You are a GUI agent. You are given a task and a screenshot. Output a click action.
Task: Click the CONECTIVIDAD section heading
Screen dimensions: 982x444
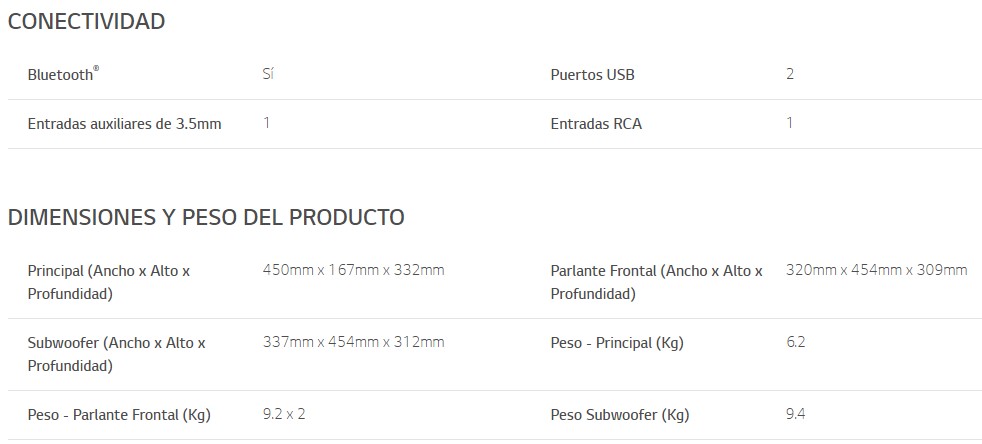(86, 21)
